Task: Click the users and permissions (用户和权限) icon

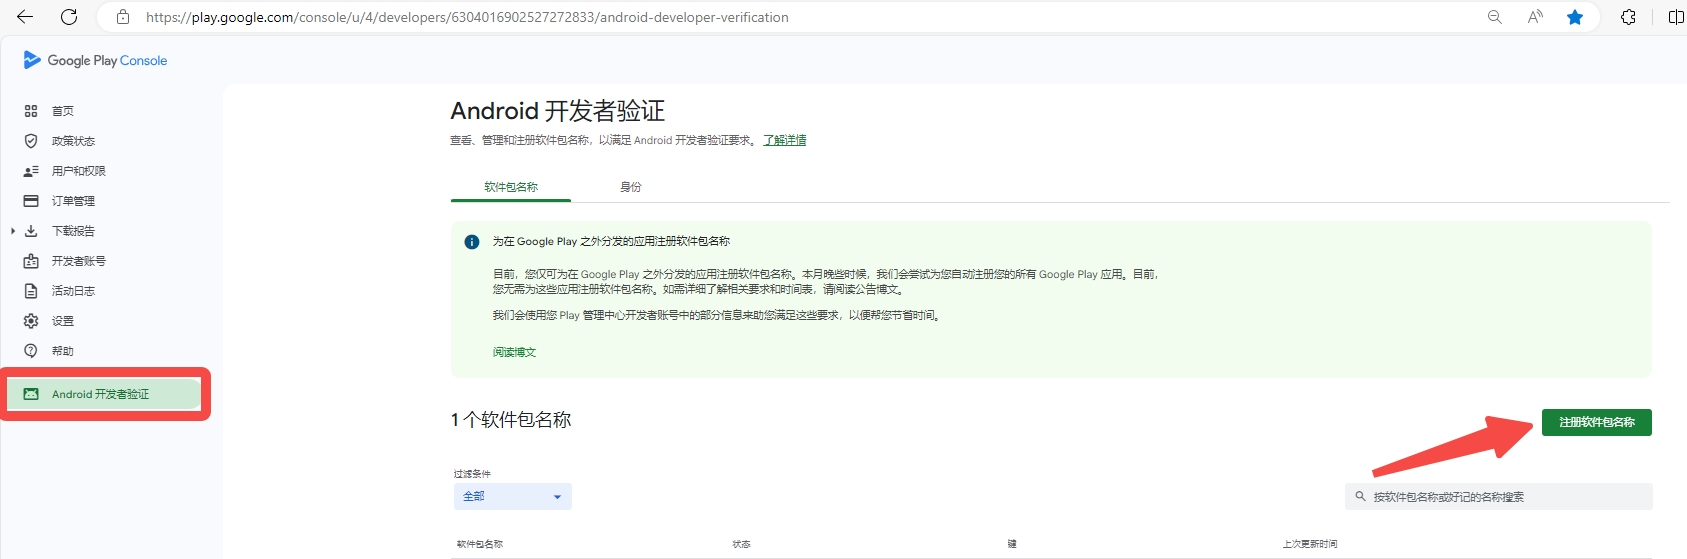Action: (31, 171)
